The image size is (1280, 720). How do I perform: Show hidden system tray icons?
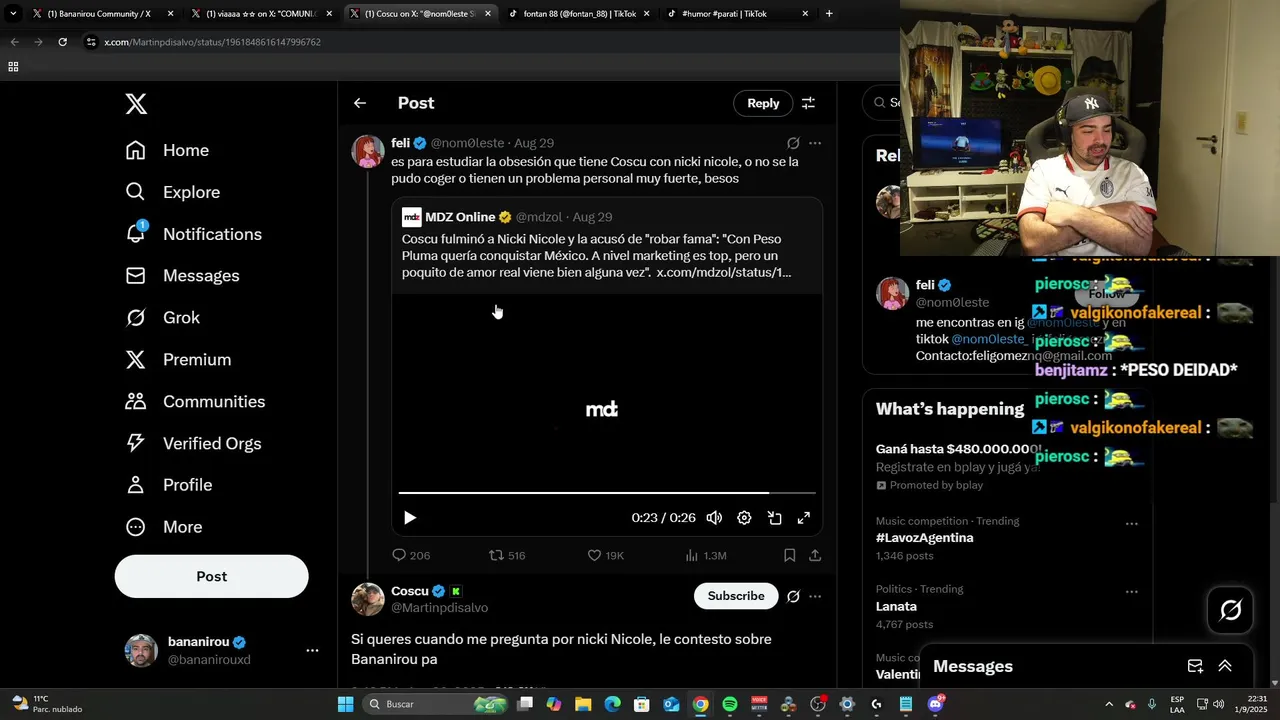pyautogui.click(x=1109, y=704)
